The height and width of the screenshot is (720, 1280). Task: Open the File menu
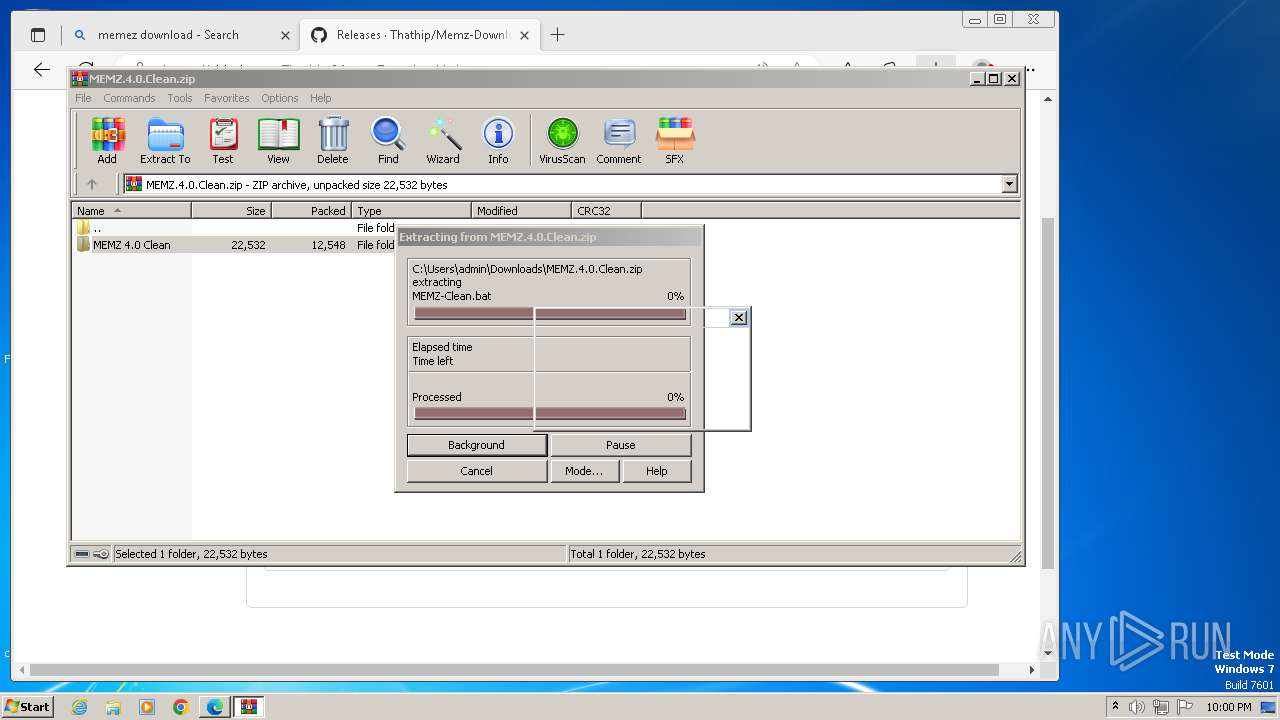tap(83, 98)
